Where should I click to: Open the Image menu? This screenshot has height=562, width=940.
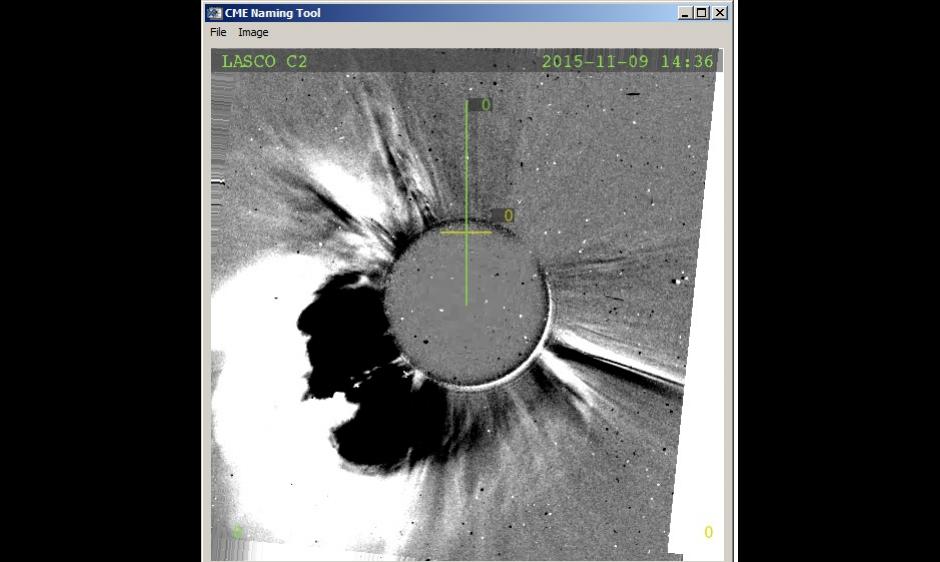click(x=253, y=32)
